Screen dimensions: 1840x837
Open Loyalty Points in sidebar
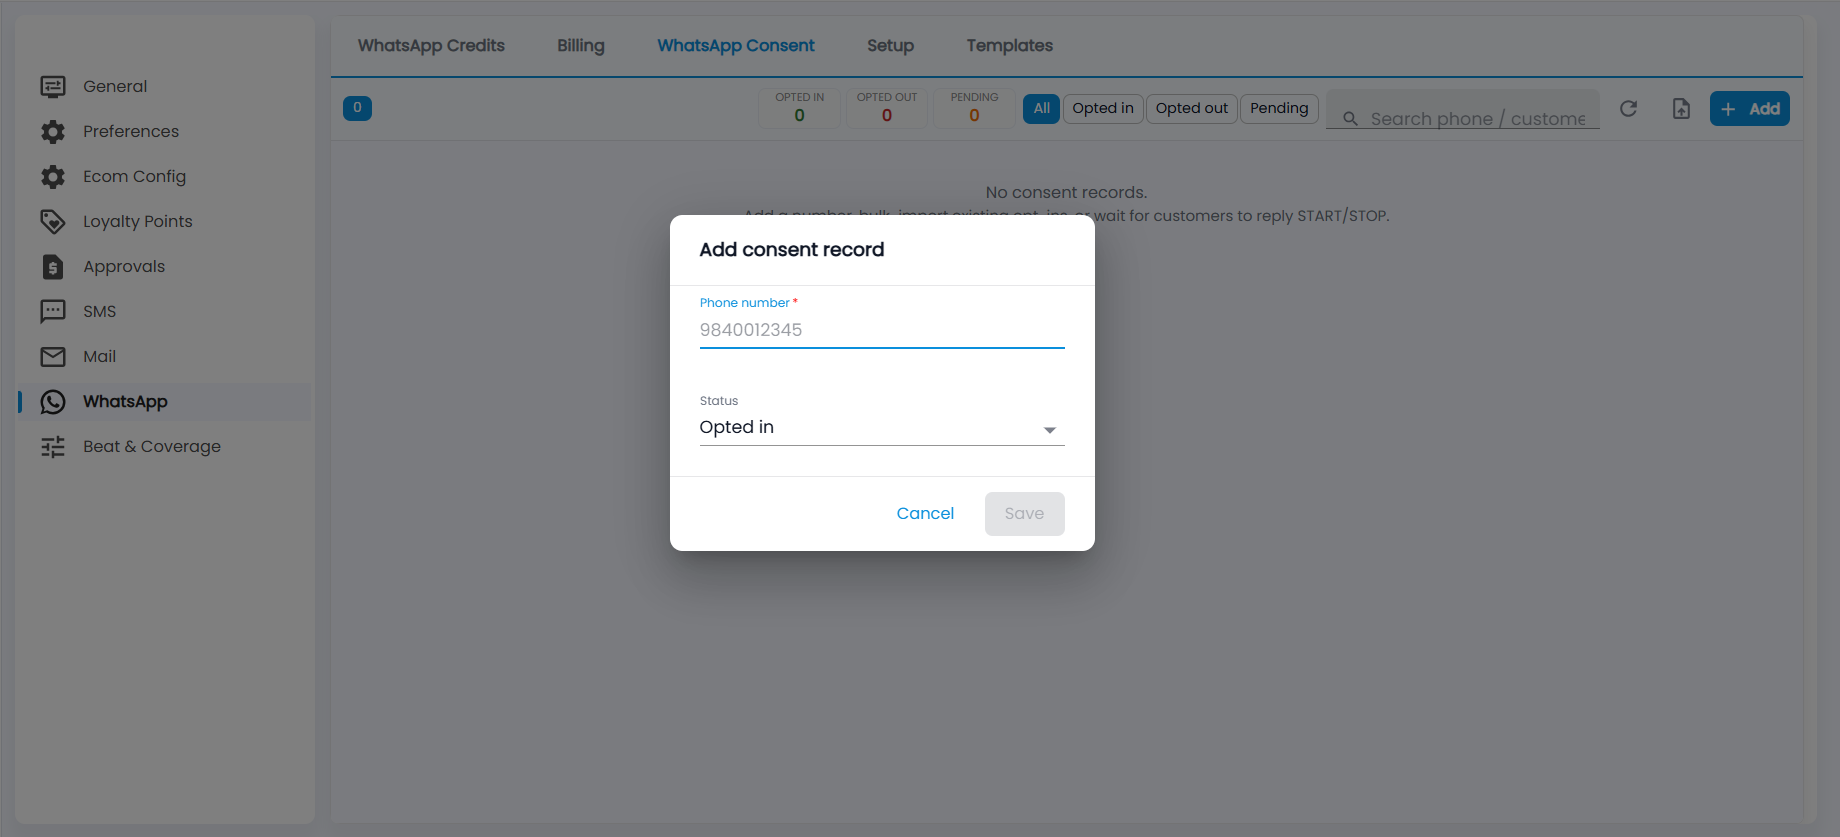(x=138, y=222)
